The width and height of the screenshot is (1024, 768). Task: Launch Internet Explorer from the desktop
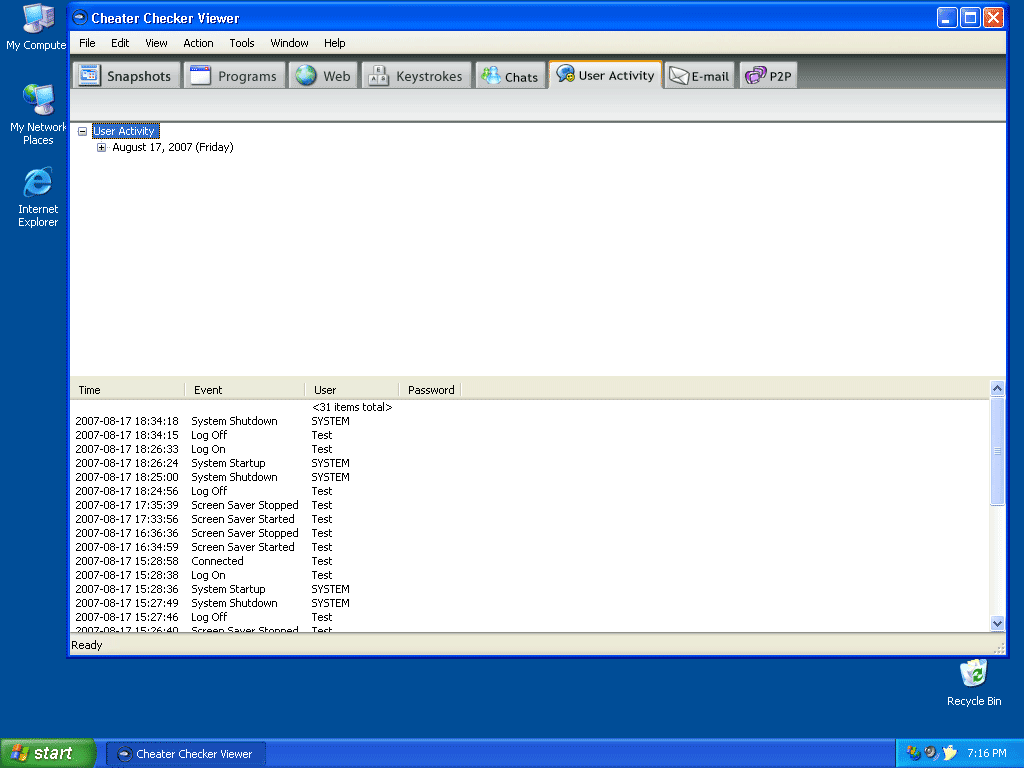point(38,184)
